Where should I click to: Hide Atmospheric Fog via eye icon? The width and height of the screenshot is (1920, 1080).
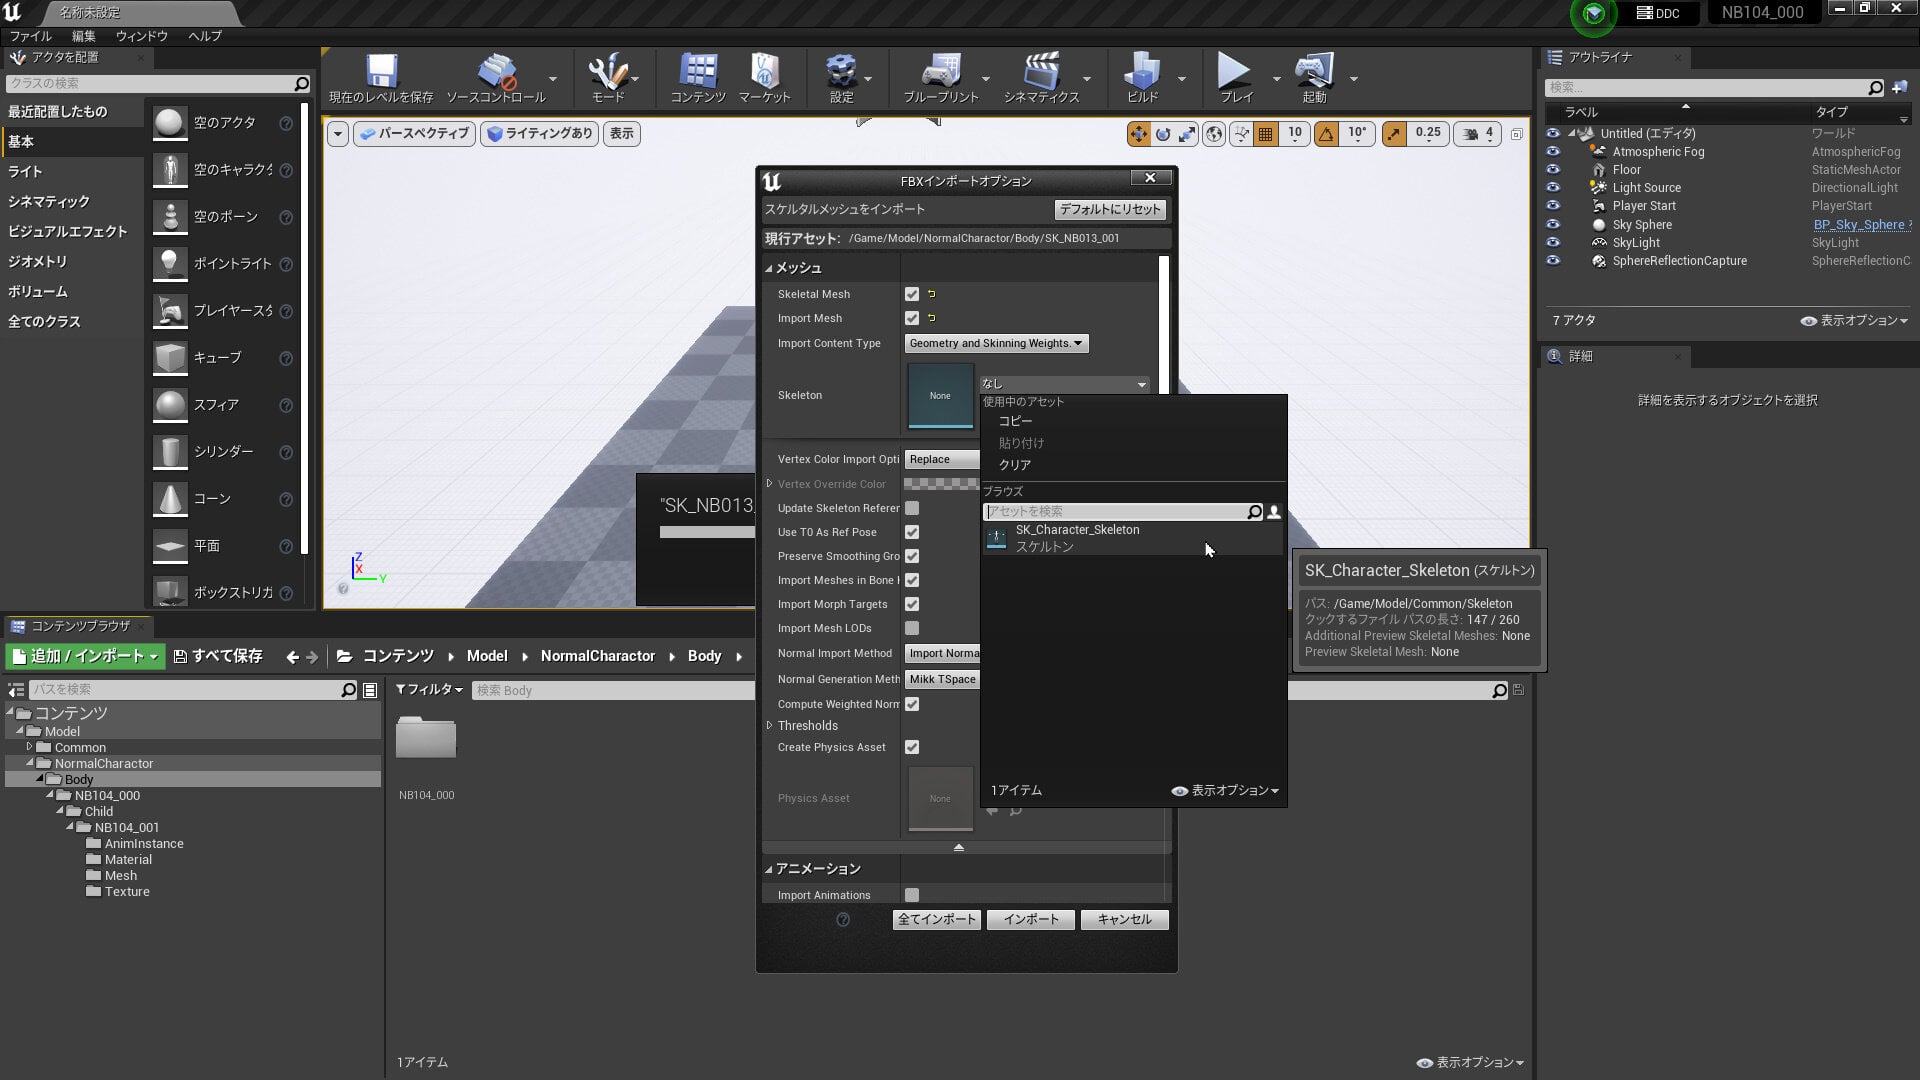click(x=1553, y=152)
